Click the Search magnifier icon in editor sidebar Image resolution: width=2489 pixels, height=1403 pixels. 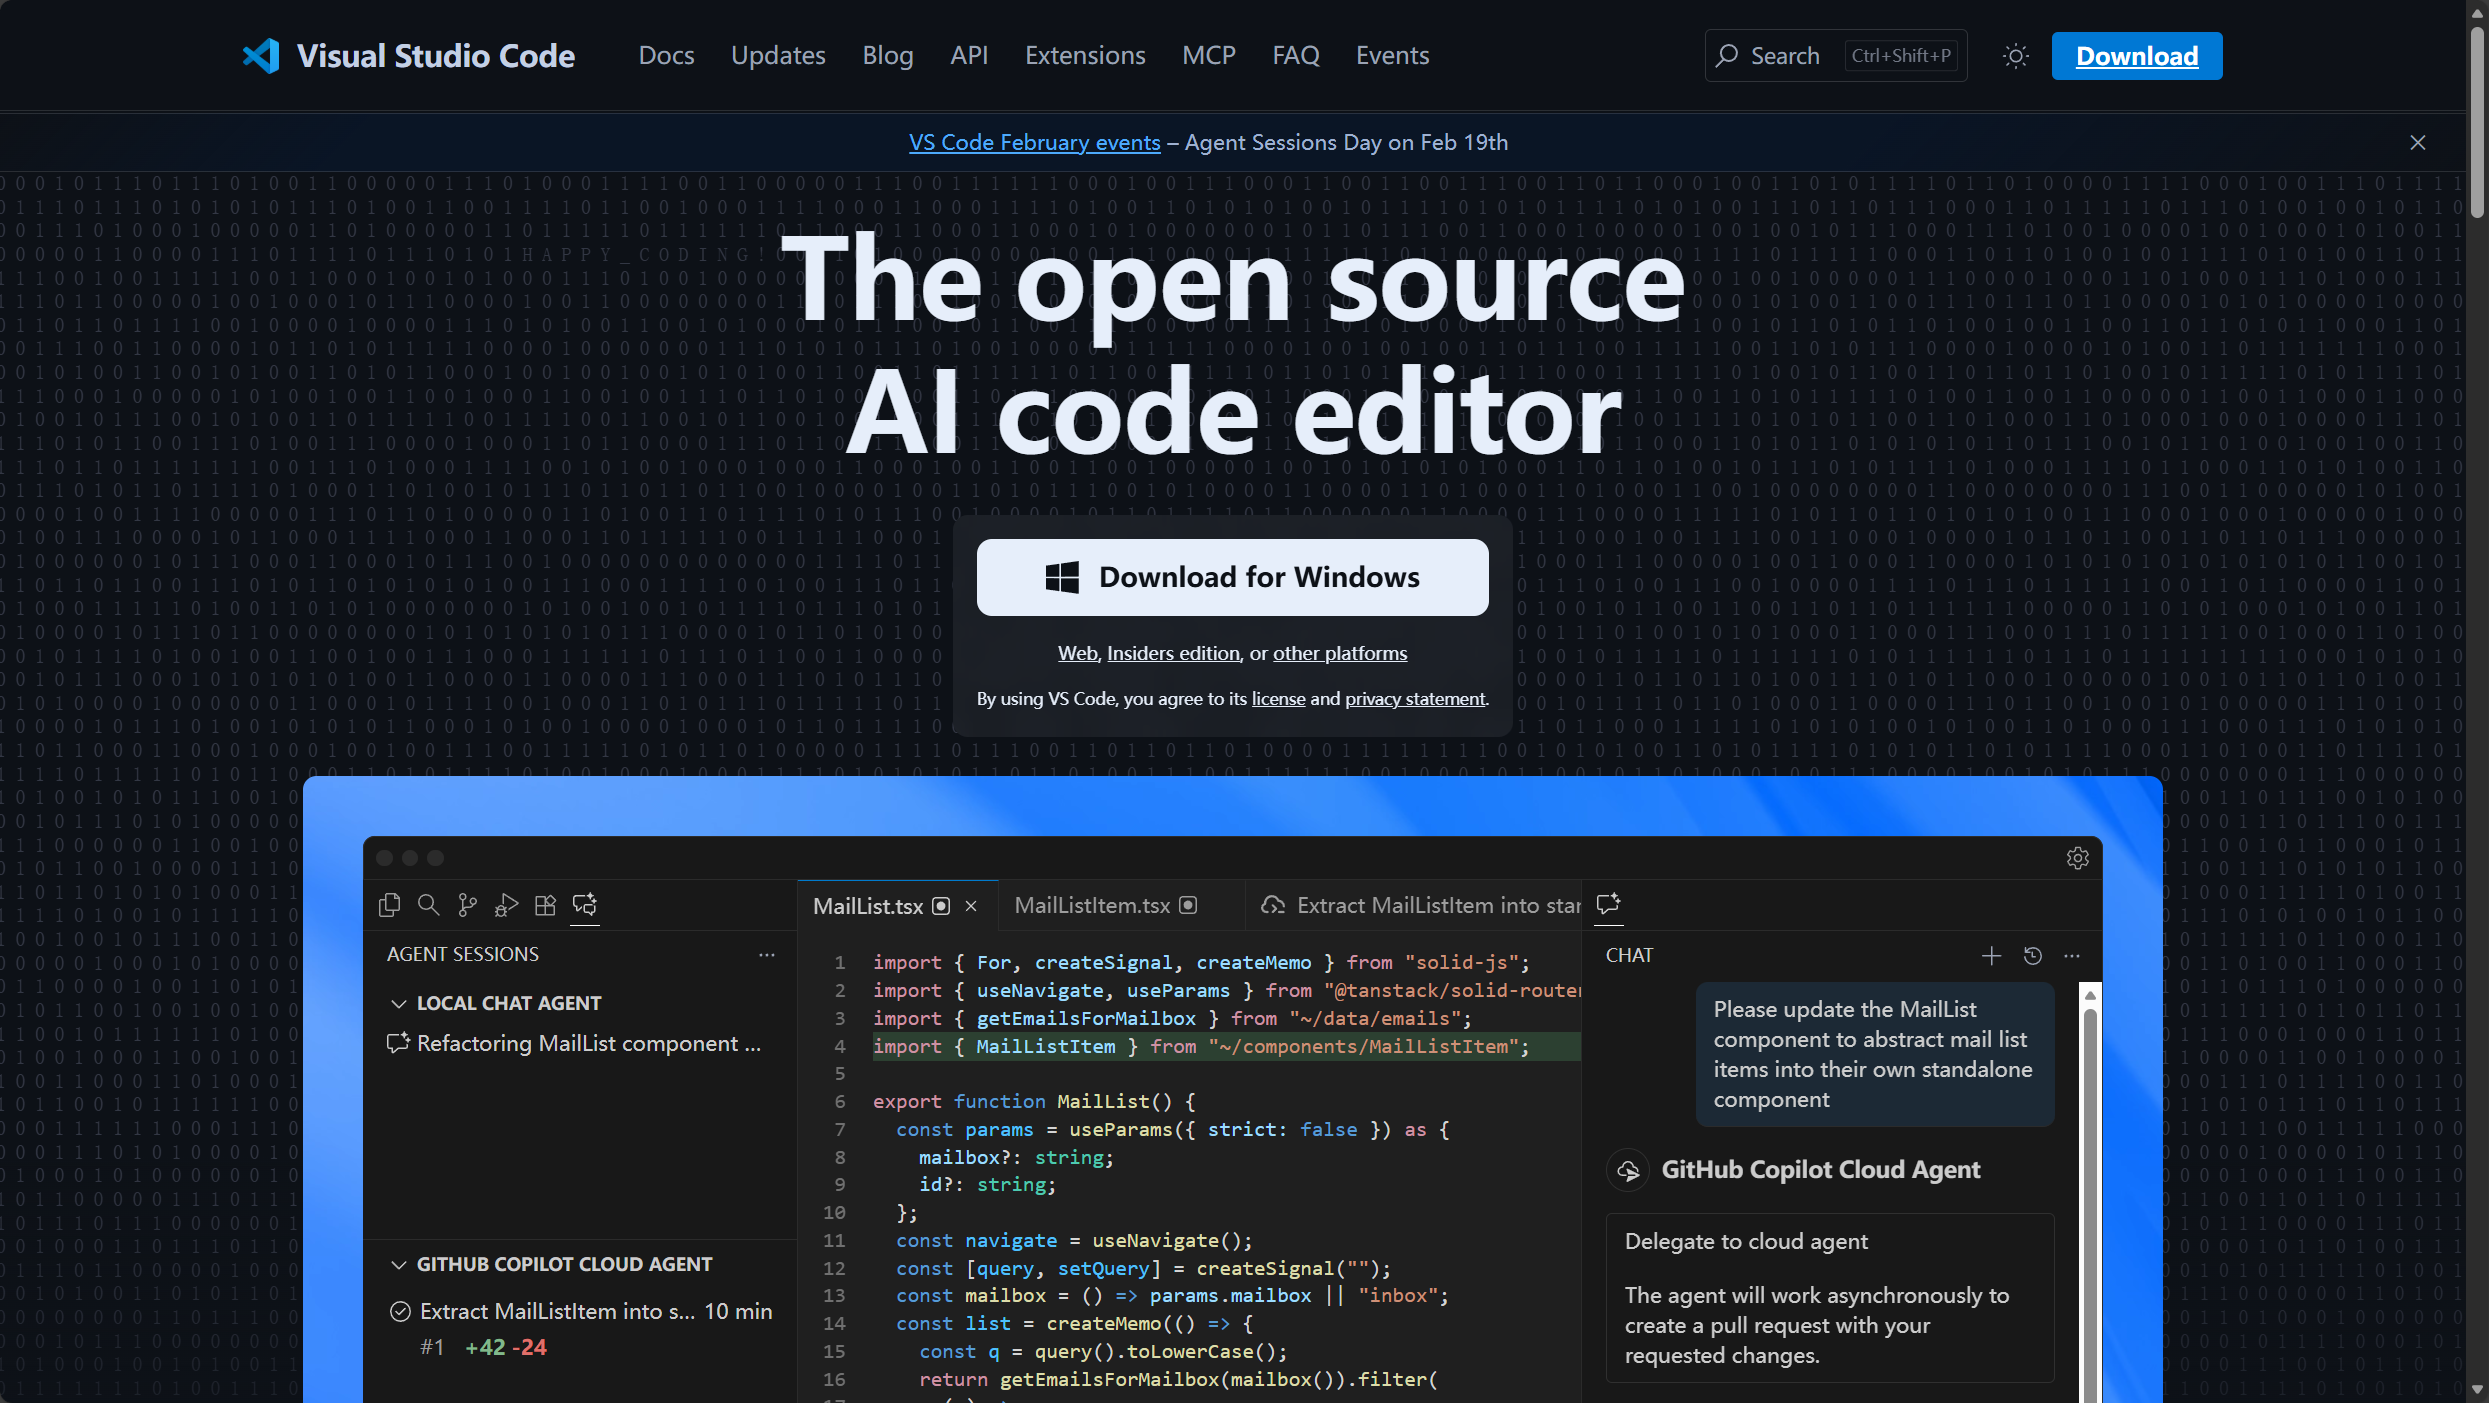click(x=428, y=905)
